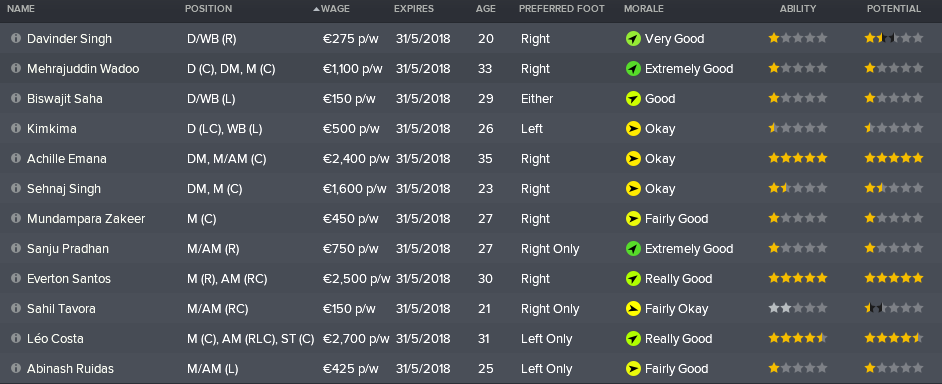The width and height of the screenshot is (942, 384).
Task: Open Mehrajuddin Wadoo player name link
Action: (83, 69)
